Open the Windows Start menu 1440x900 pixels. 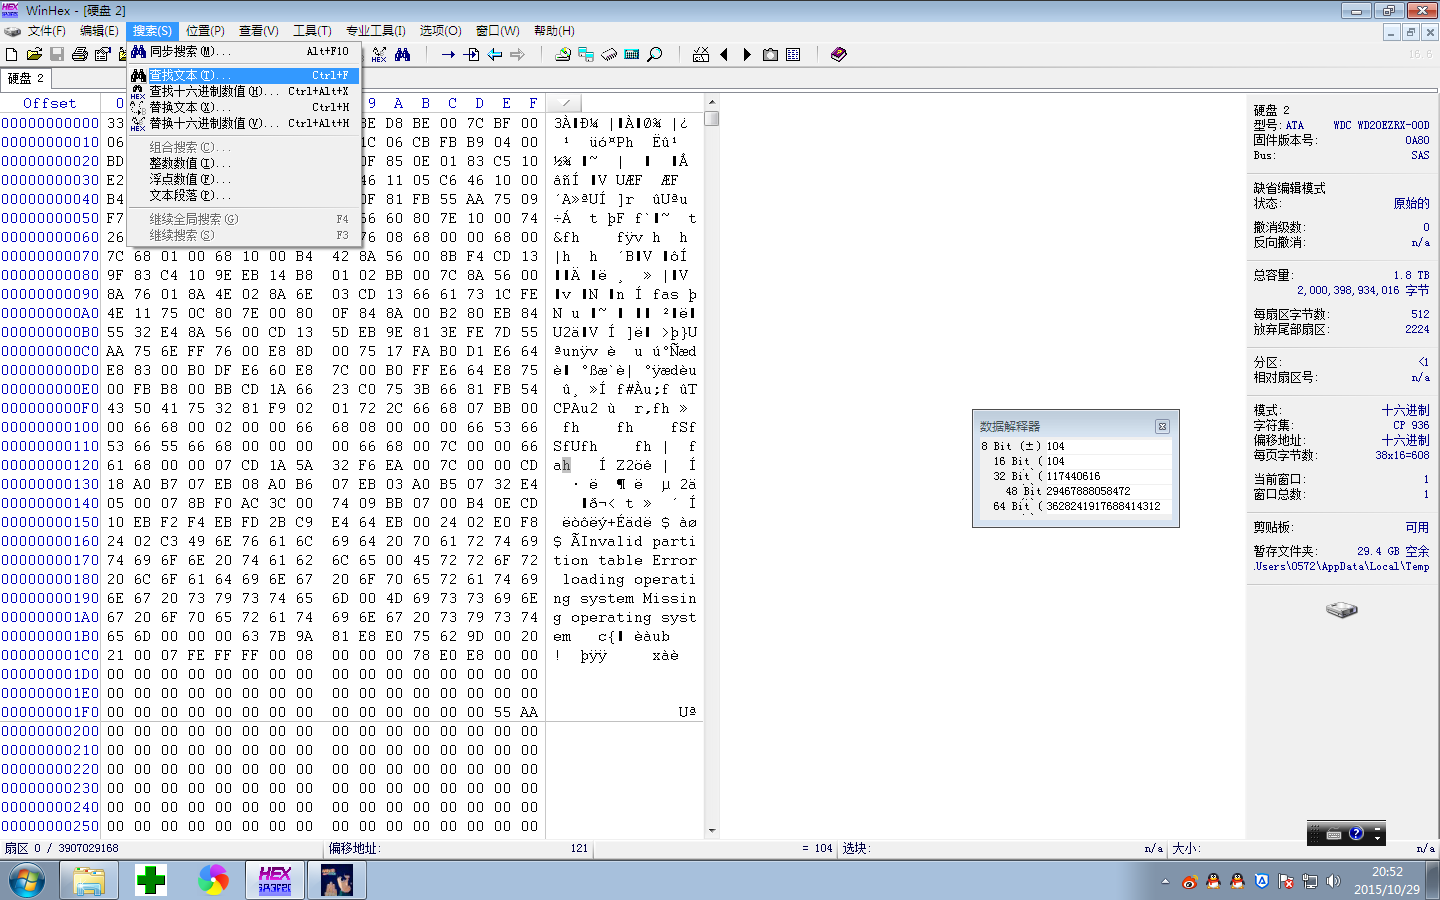tap(27, 880)
